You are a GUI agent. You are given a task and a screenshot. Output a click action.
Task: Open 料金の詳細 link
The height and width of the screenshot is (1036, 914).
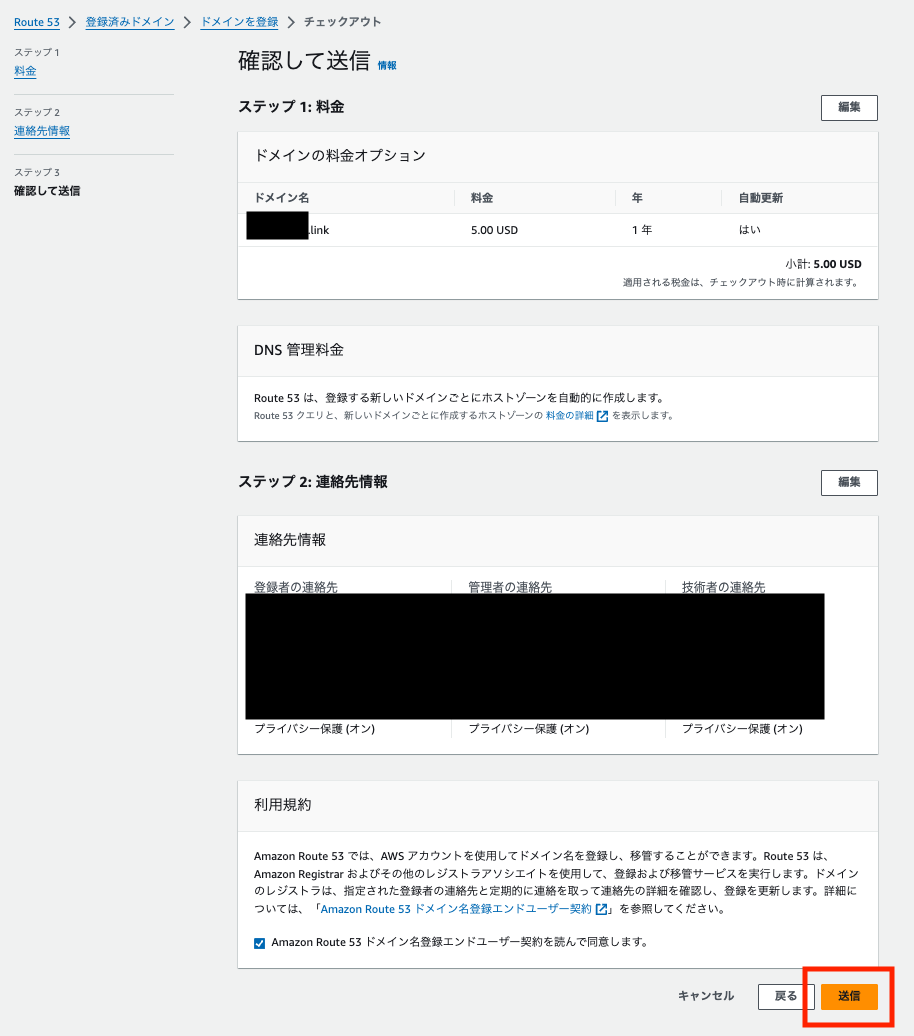click(x=569, y=416)
